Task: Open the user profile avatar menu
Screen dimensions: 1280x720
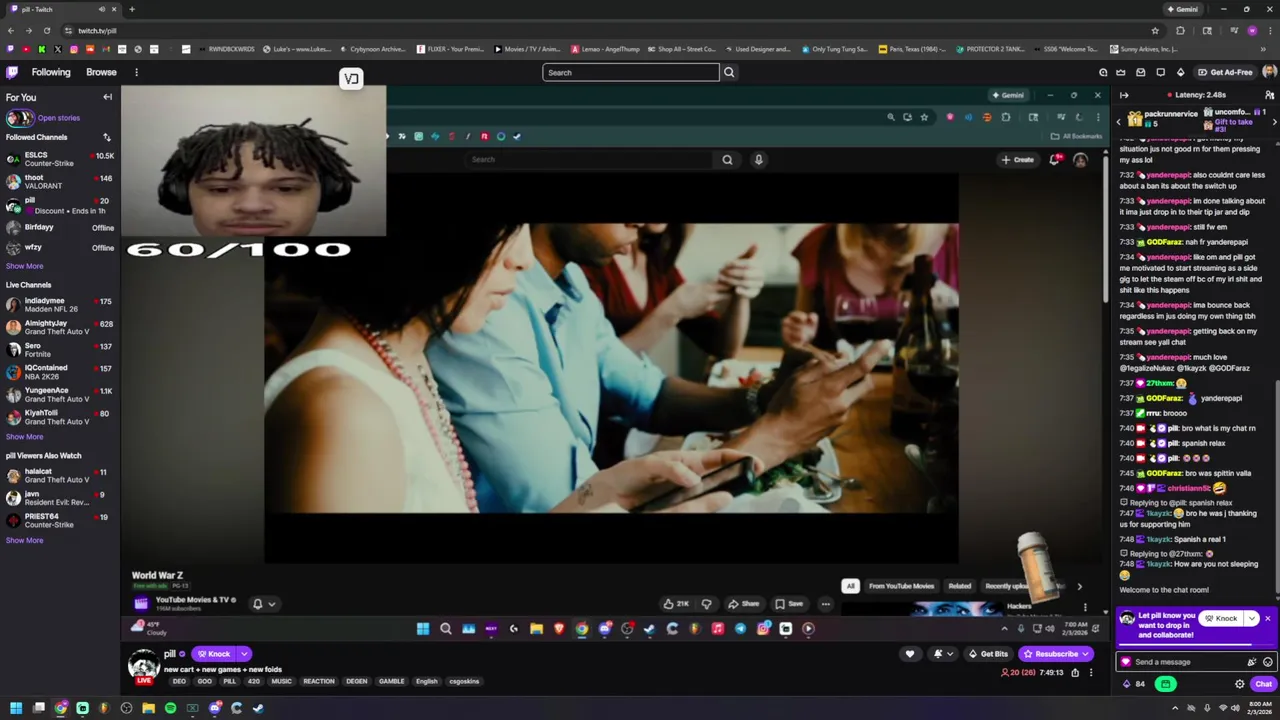Action: 1269,72
